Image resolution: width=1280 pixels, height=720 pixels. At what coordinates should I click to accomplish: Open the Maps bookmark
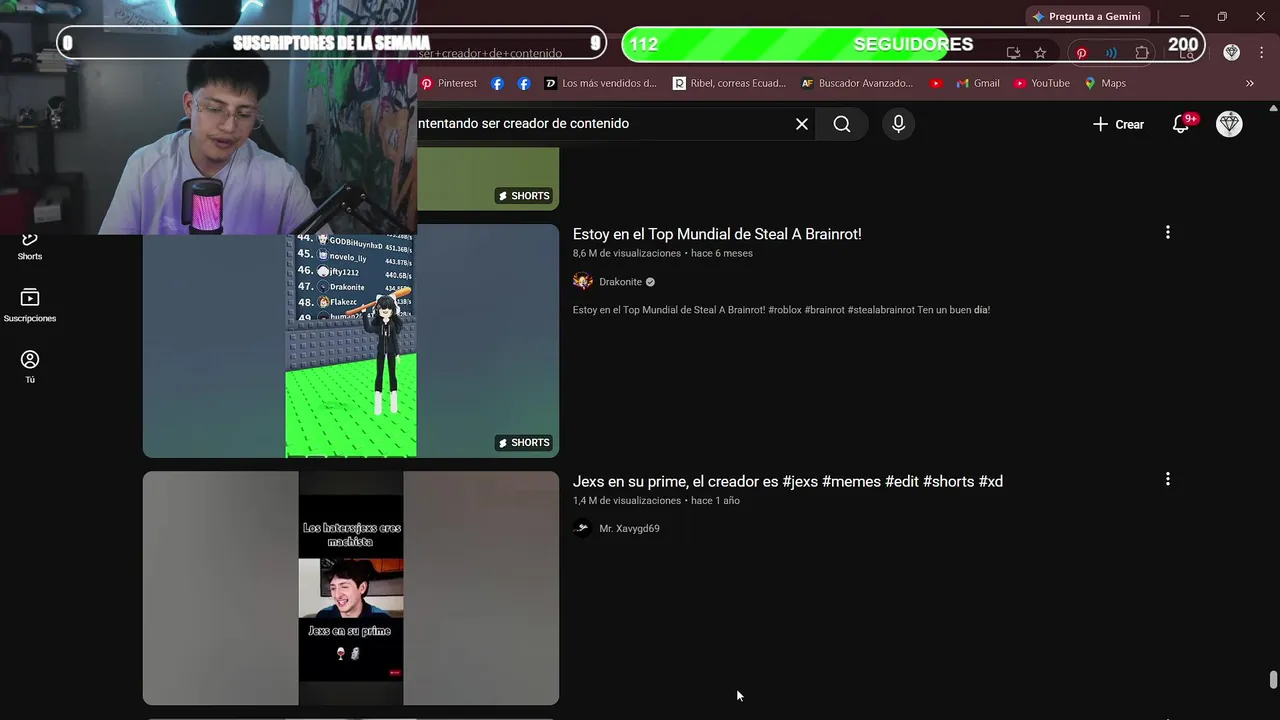tap(1105, 83)
